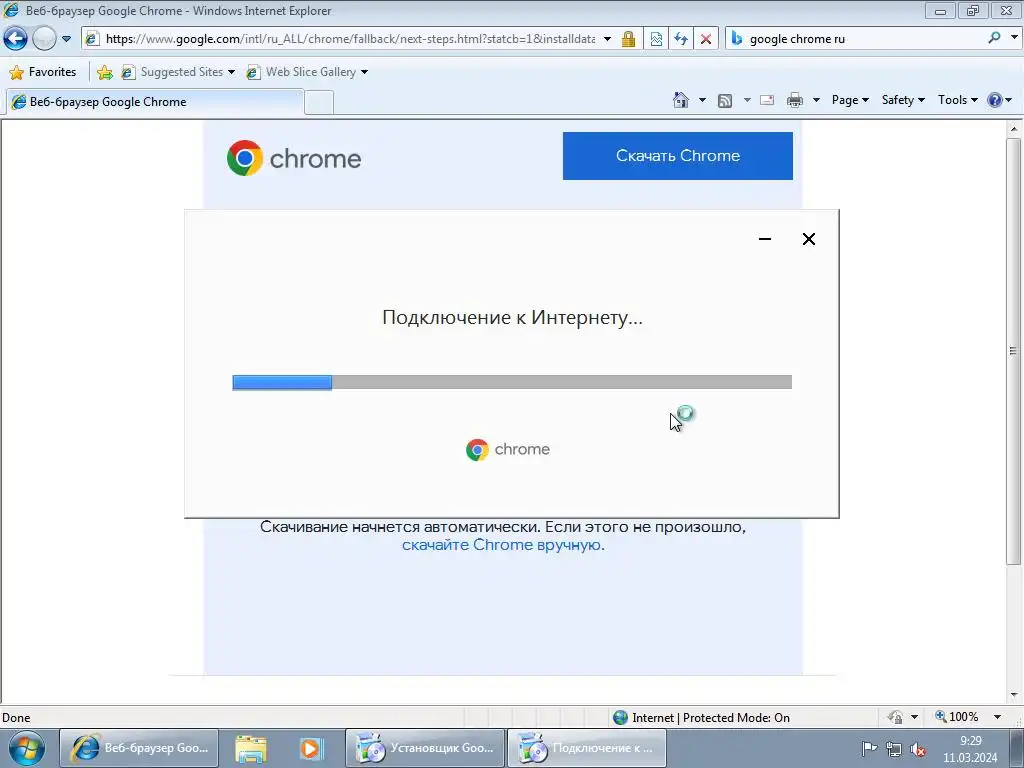Click Read Mail envelope icon
Screen dimensions: 1024x768
(767, 100)
